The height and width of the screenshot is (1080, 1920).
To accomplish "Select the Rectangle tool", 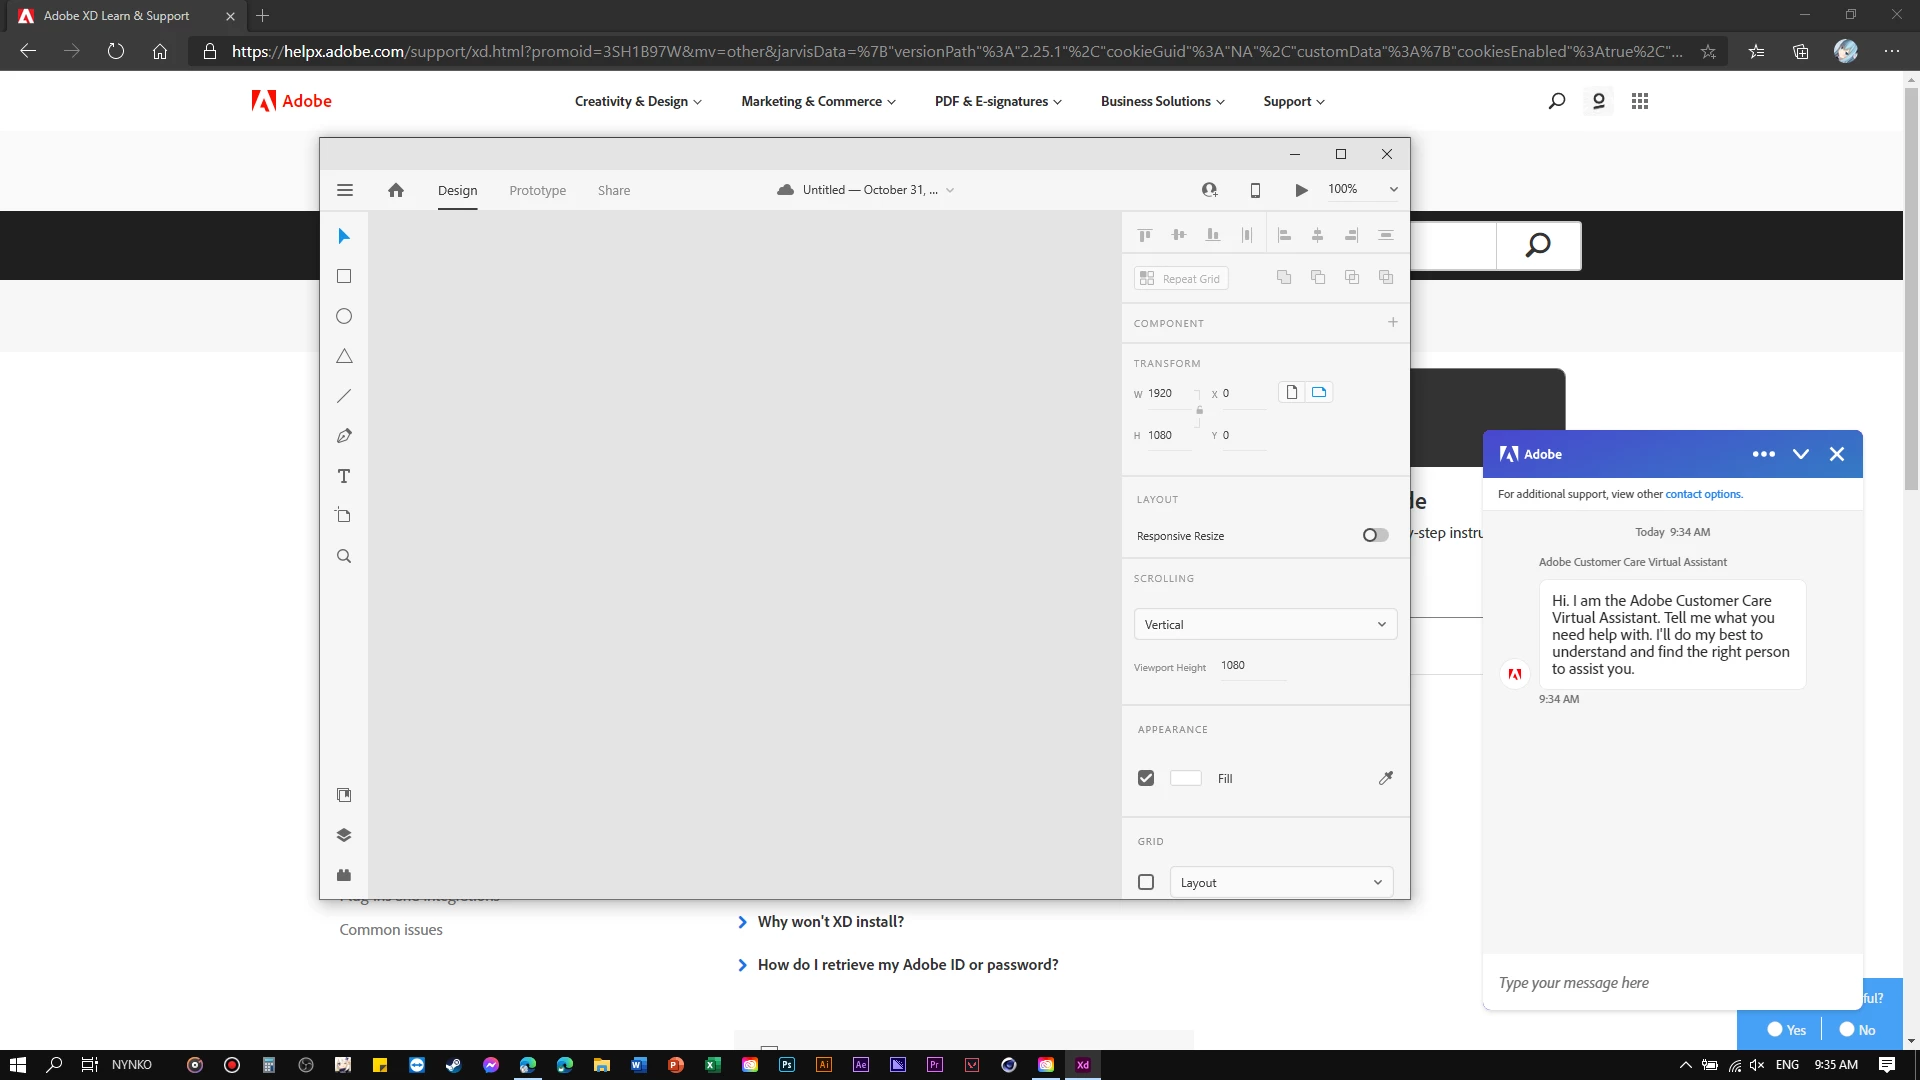I will click(344, 276).
